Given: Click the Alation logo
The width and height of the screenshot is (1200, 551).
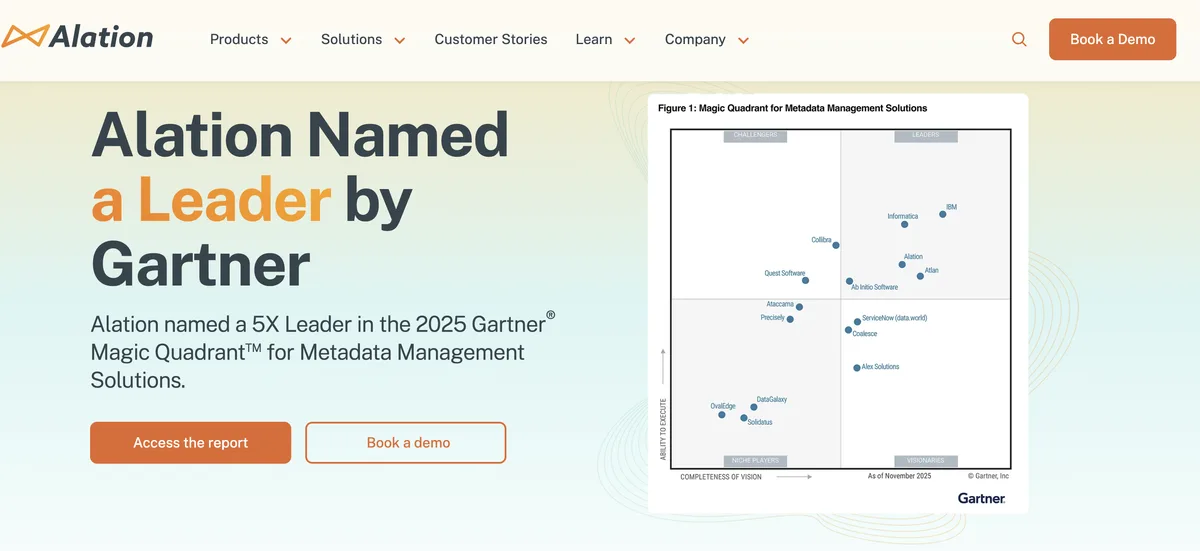Looking at the screenshot, I should [77, 38].
